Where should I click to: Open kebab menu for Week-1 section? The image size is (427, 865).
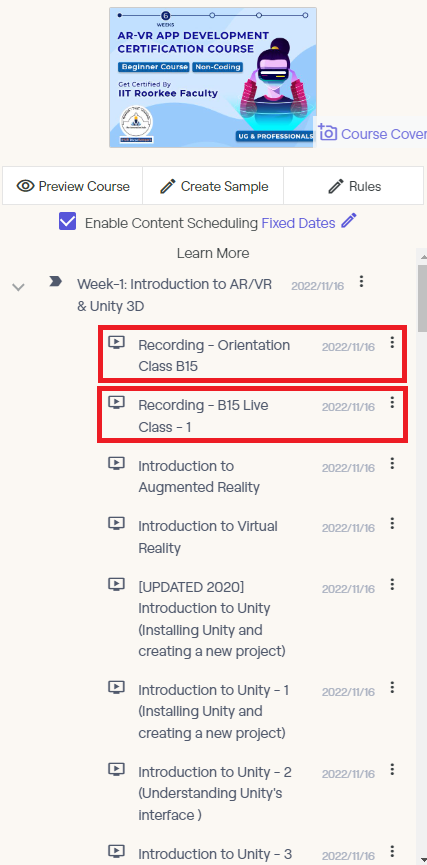[x=361, y=282]
